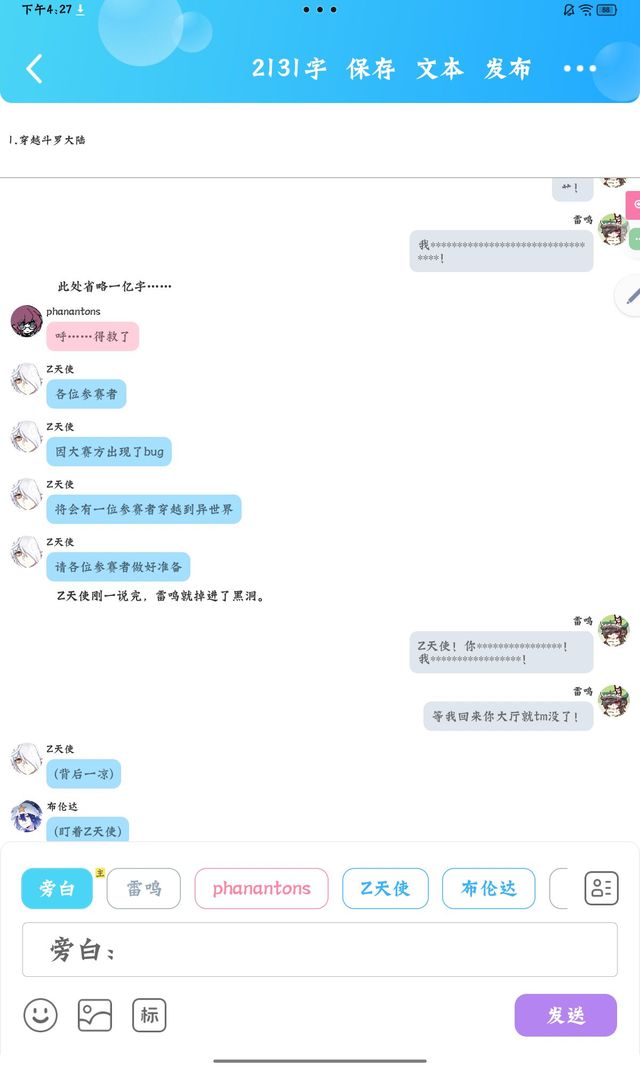Tap the pink side tab icon
This screenshot has height=1067, width=640.
[x=634, y=204]
